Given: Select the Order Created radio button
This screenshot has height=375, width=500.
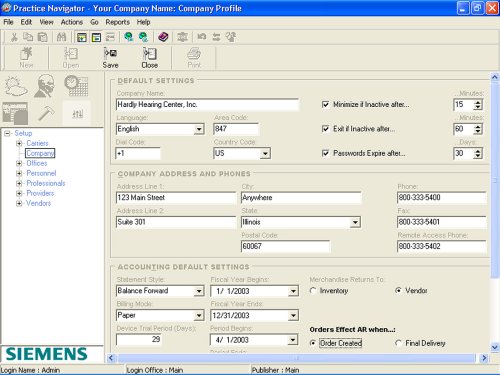Looking at the screenshot, I should [313, 343].
